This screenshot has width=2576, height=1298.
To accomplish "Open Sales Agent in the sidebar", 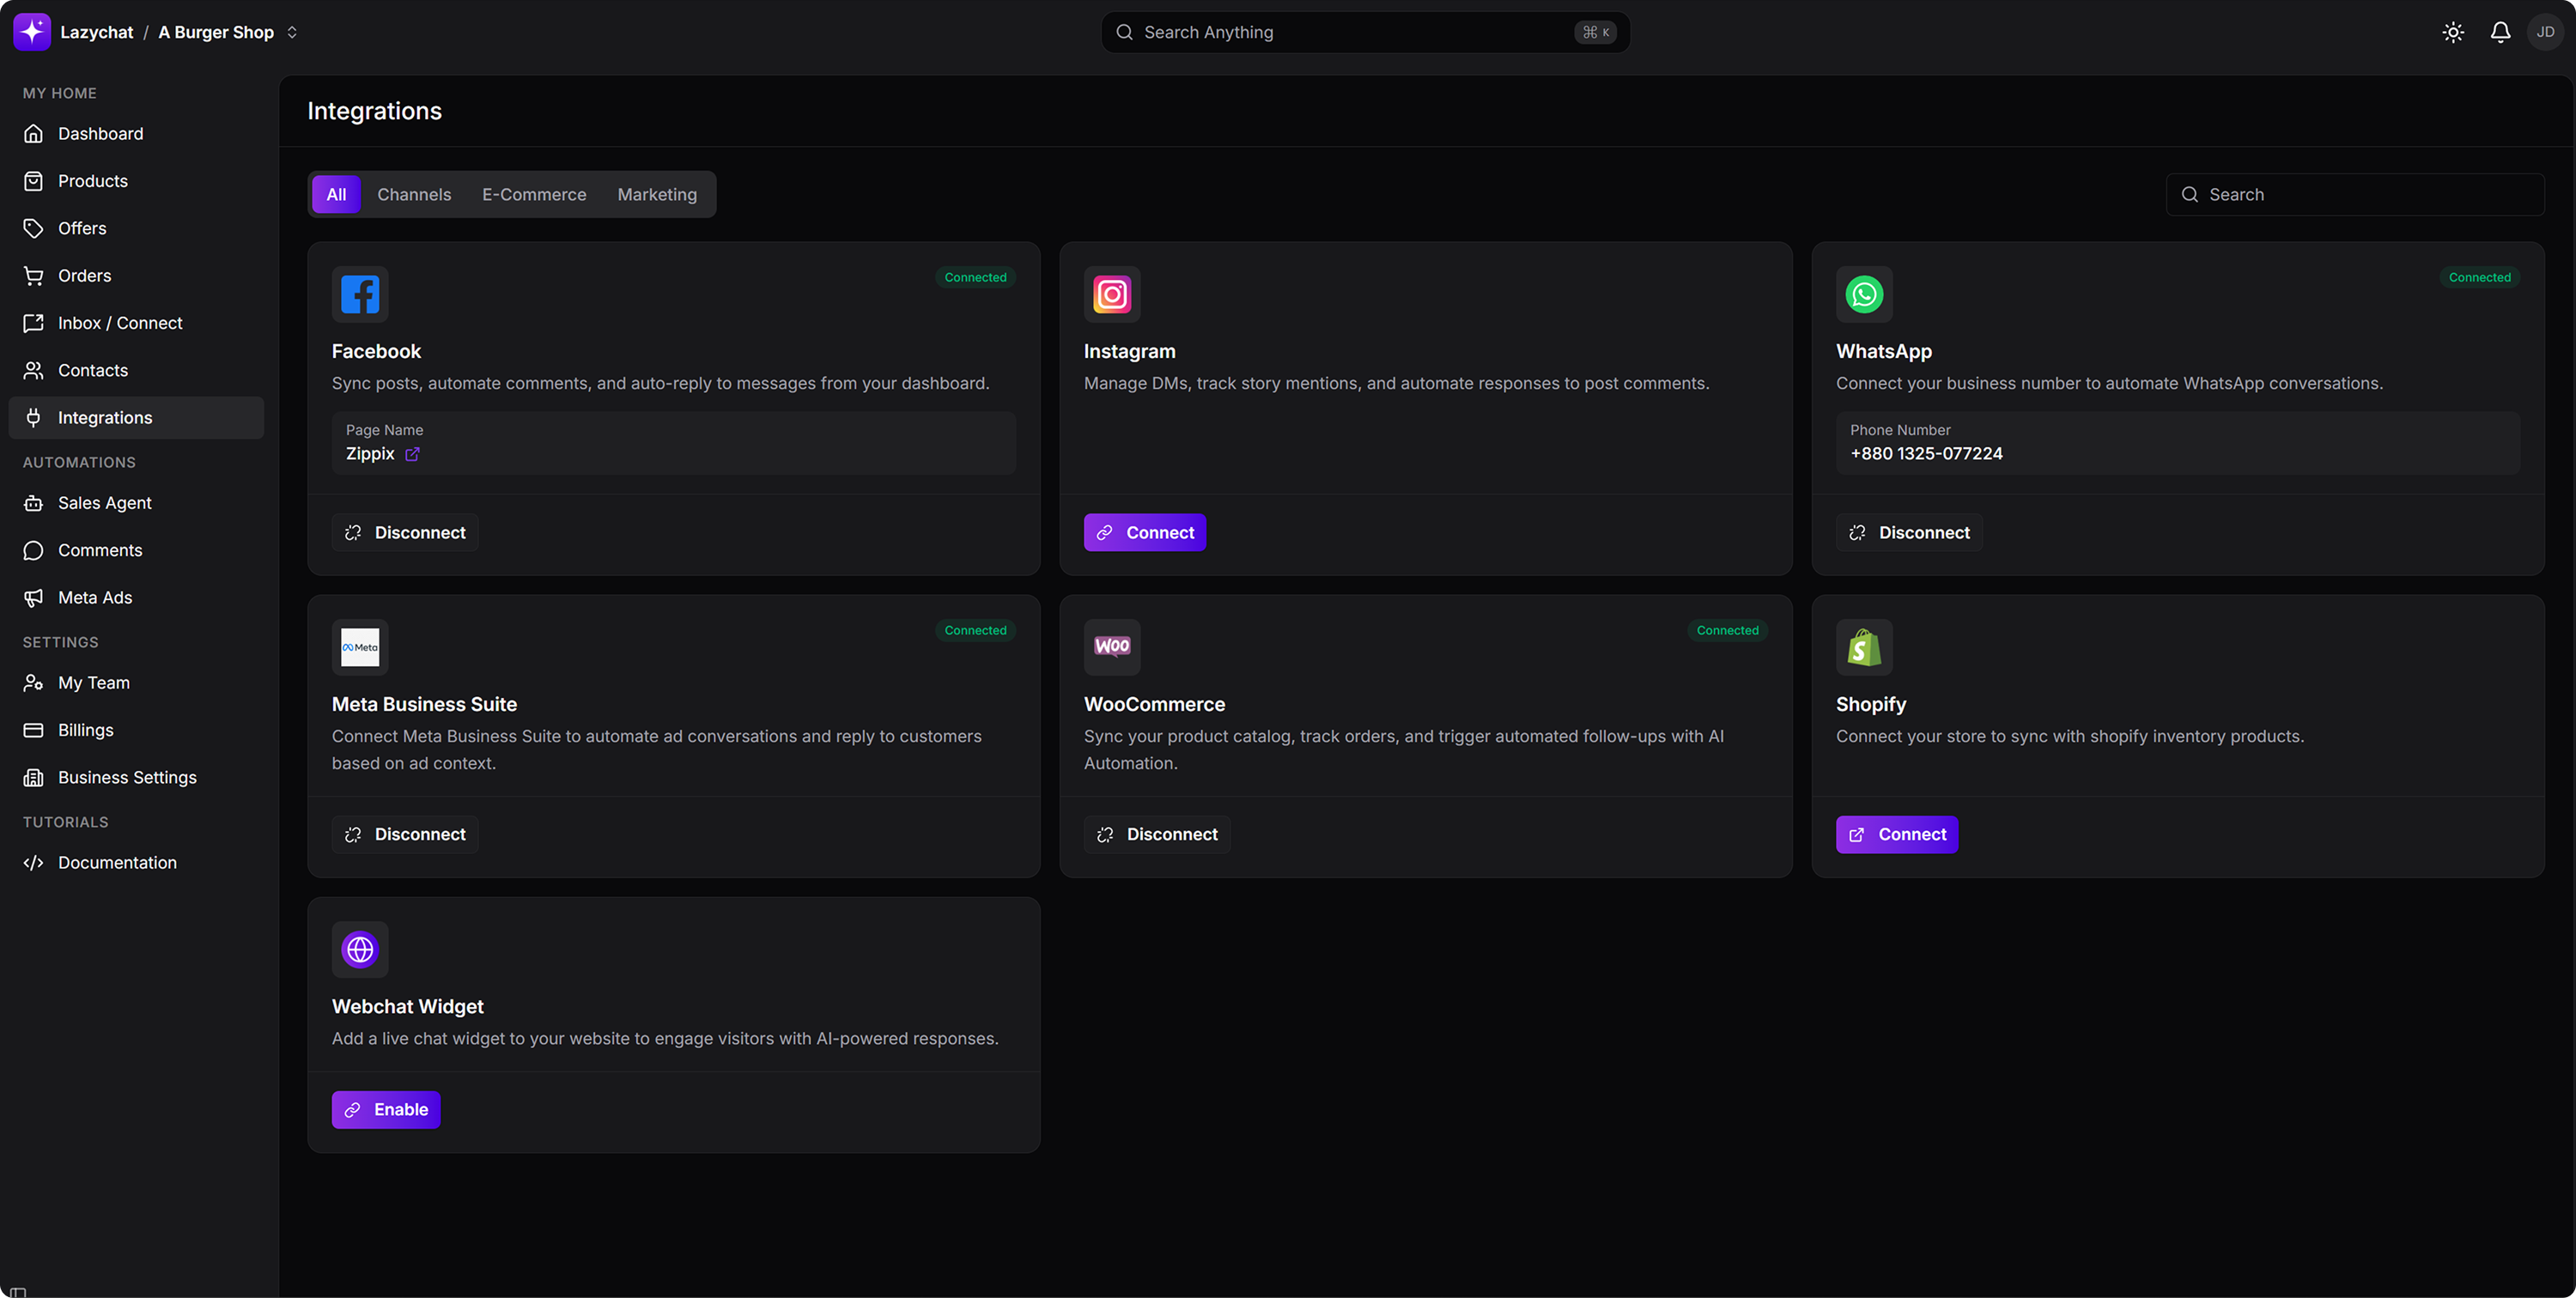I will (105, 503).
